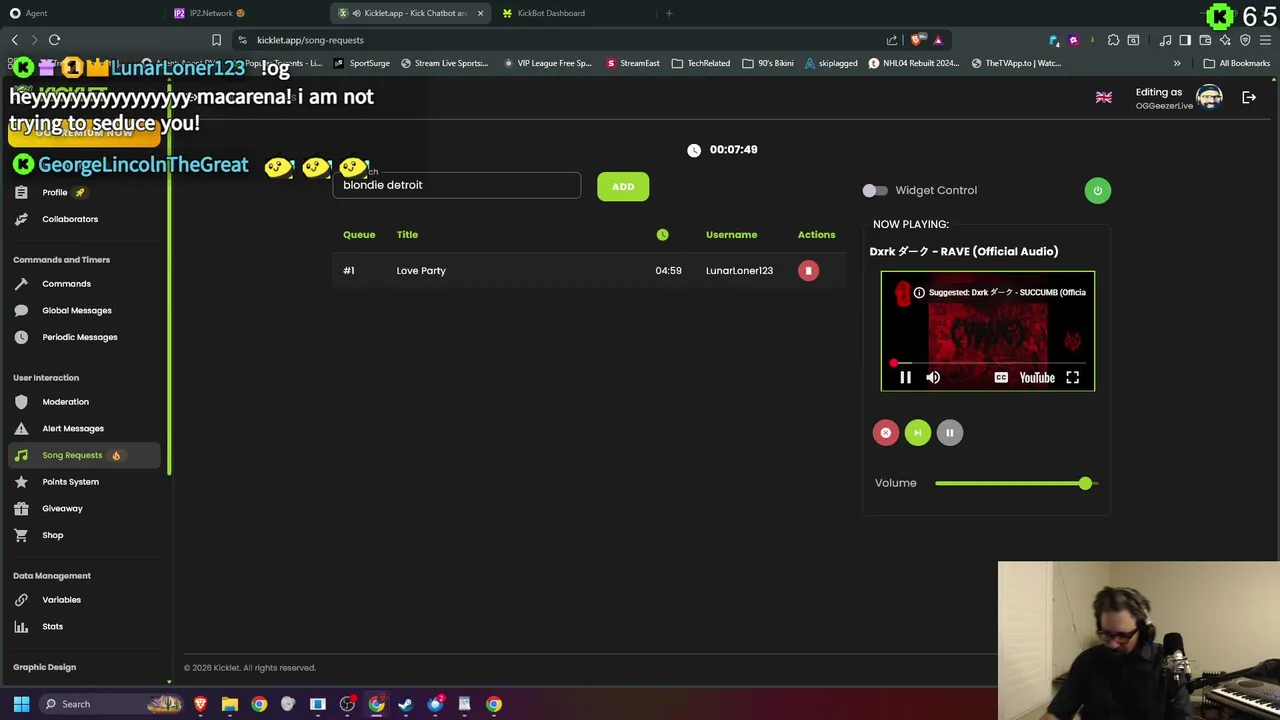Image resolution: width=1280 pixels, height=720 pixels.
Task: Open the All Bookmarks folder
Action: pyautogui.click(x=1237, y=63)
